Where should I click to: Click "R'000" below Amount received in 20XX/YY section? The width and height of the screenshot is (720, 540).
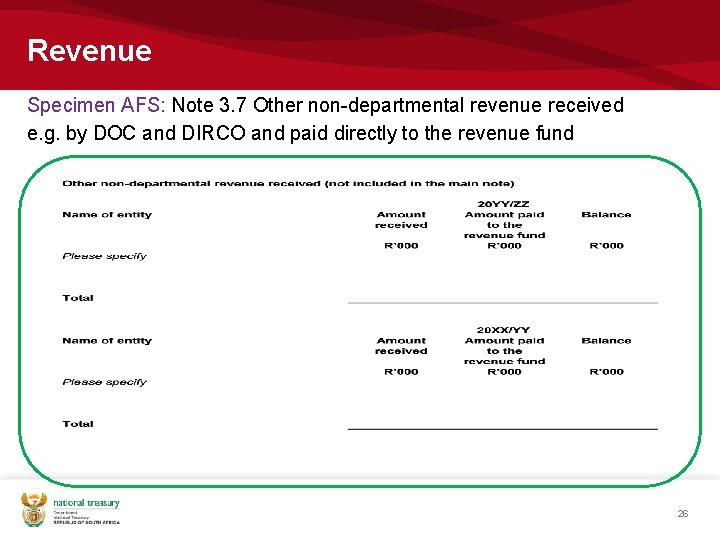click(x=401, y=371)
